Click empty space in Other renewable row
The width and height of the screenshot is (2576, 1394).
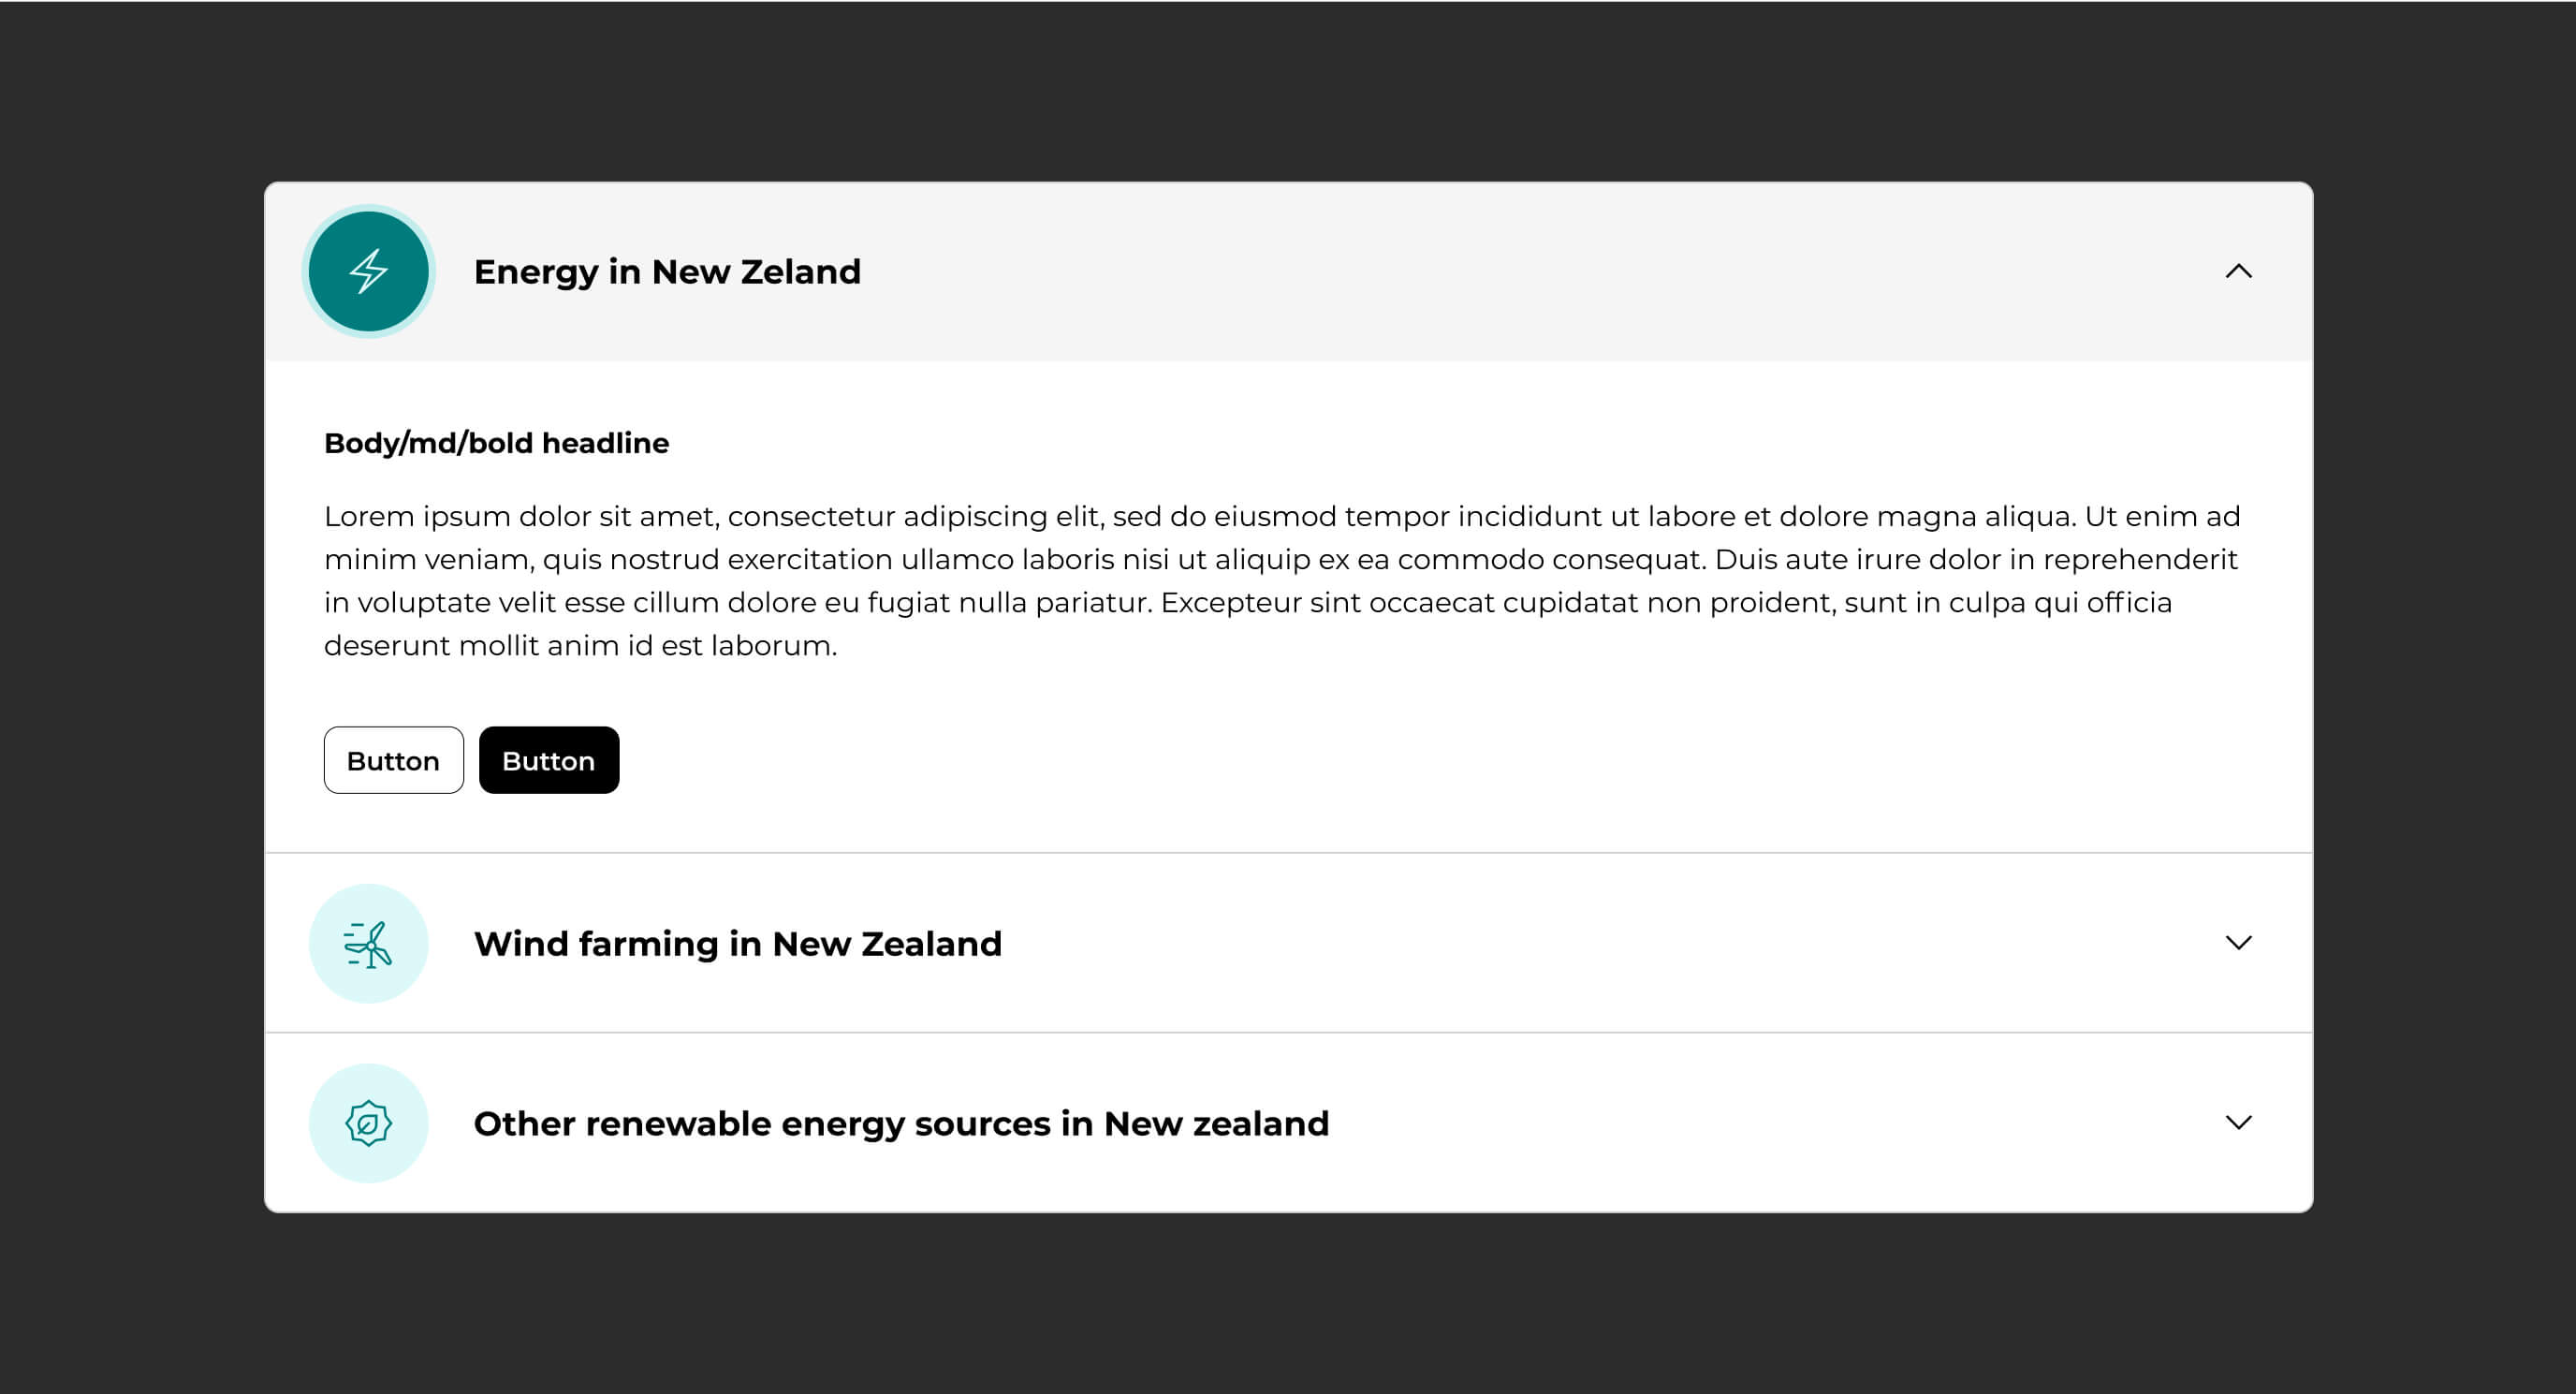(x=1750, y=1123)
